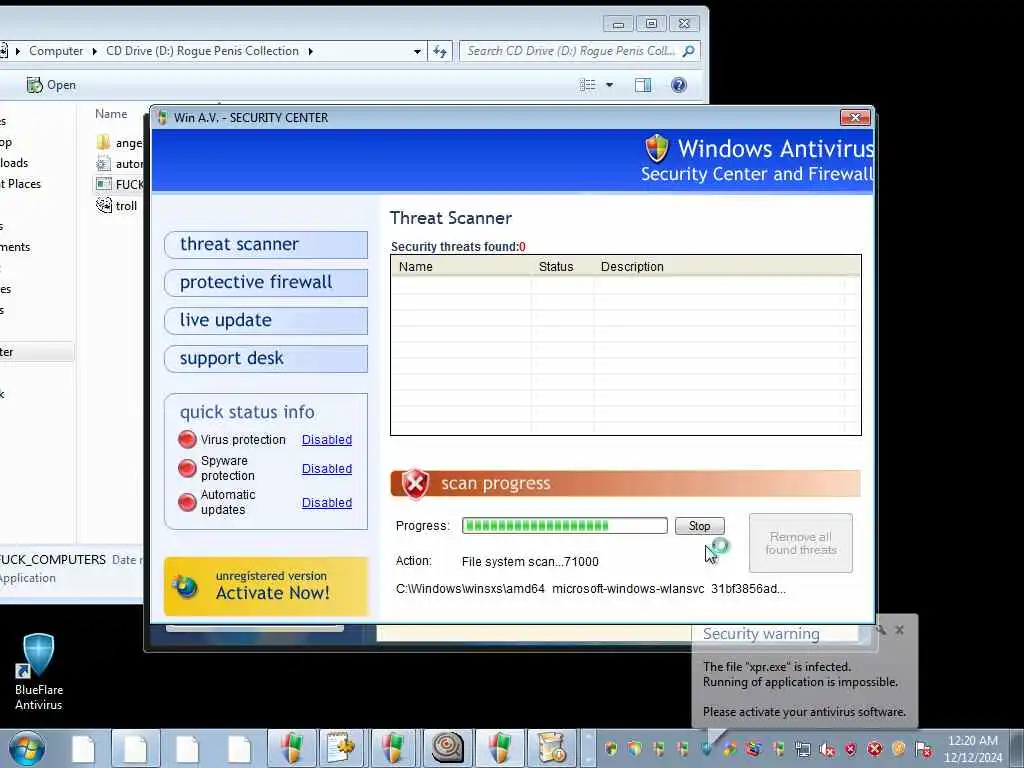Click the Activate Now banner

point(266,586)
